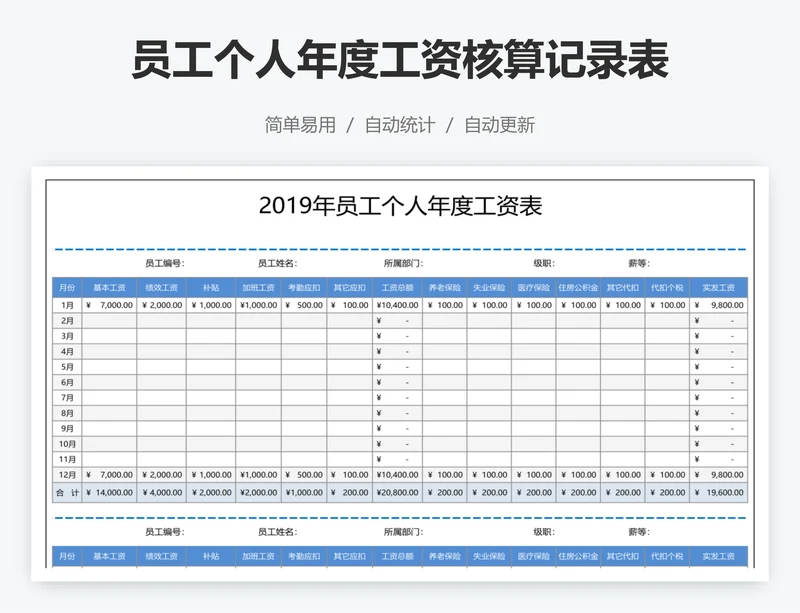Click the 8月 row label
The height and width of the screenshot is (613, 800).
point(67,413)
